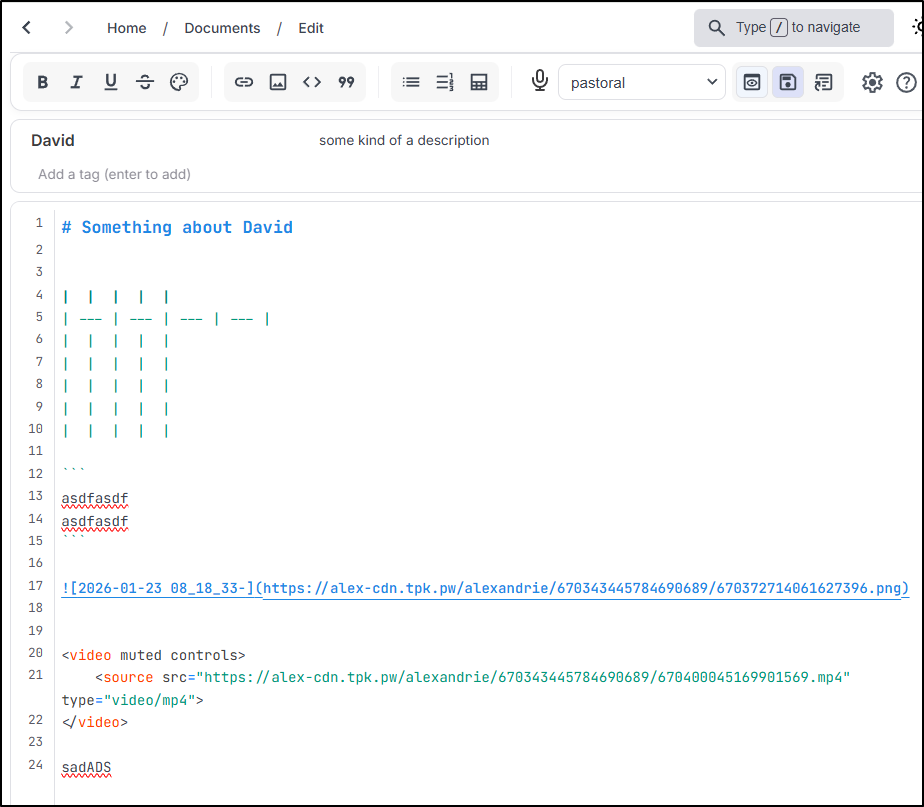Toggle bold formatting
This screenshot has width=924, height=807.
[x=43, y=82]
